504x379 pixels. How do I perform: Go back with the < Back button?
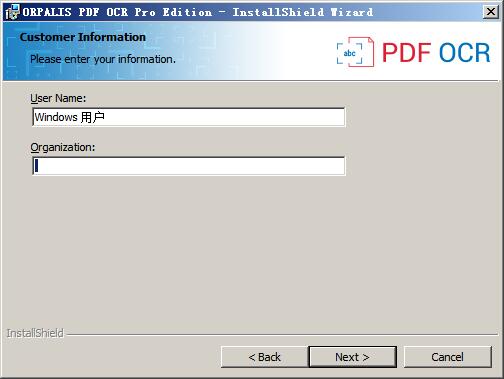(264, 357)
